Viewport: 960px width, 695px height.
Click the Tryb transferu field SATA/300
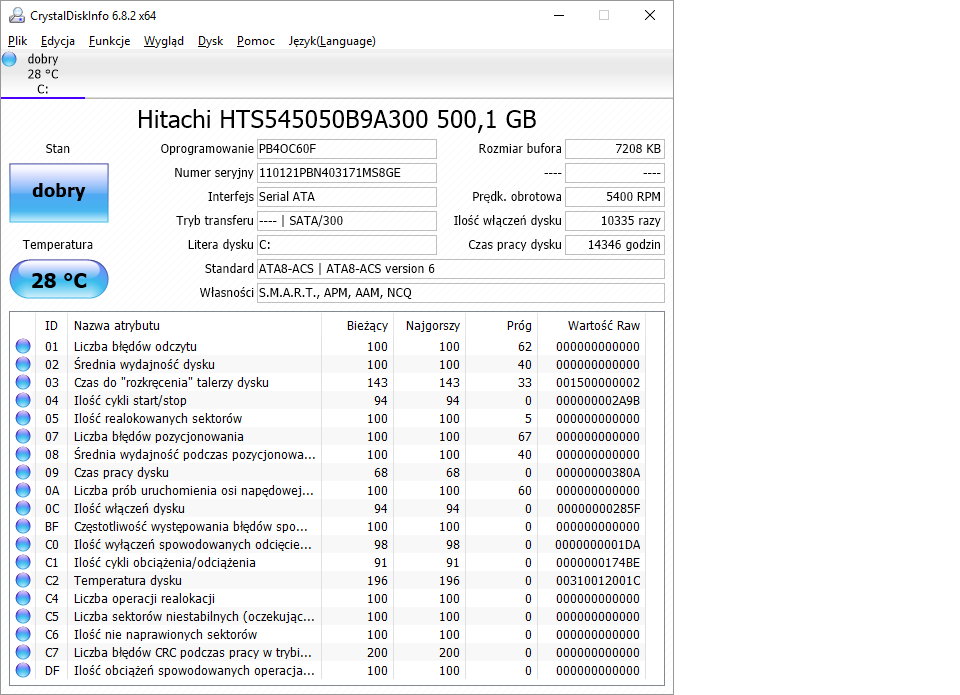347,220
